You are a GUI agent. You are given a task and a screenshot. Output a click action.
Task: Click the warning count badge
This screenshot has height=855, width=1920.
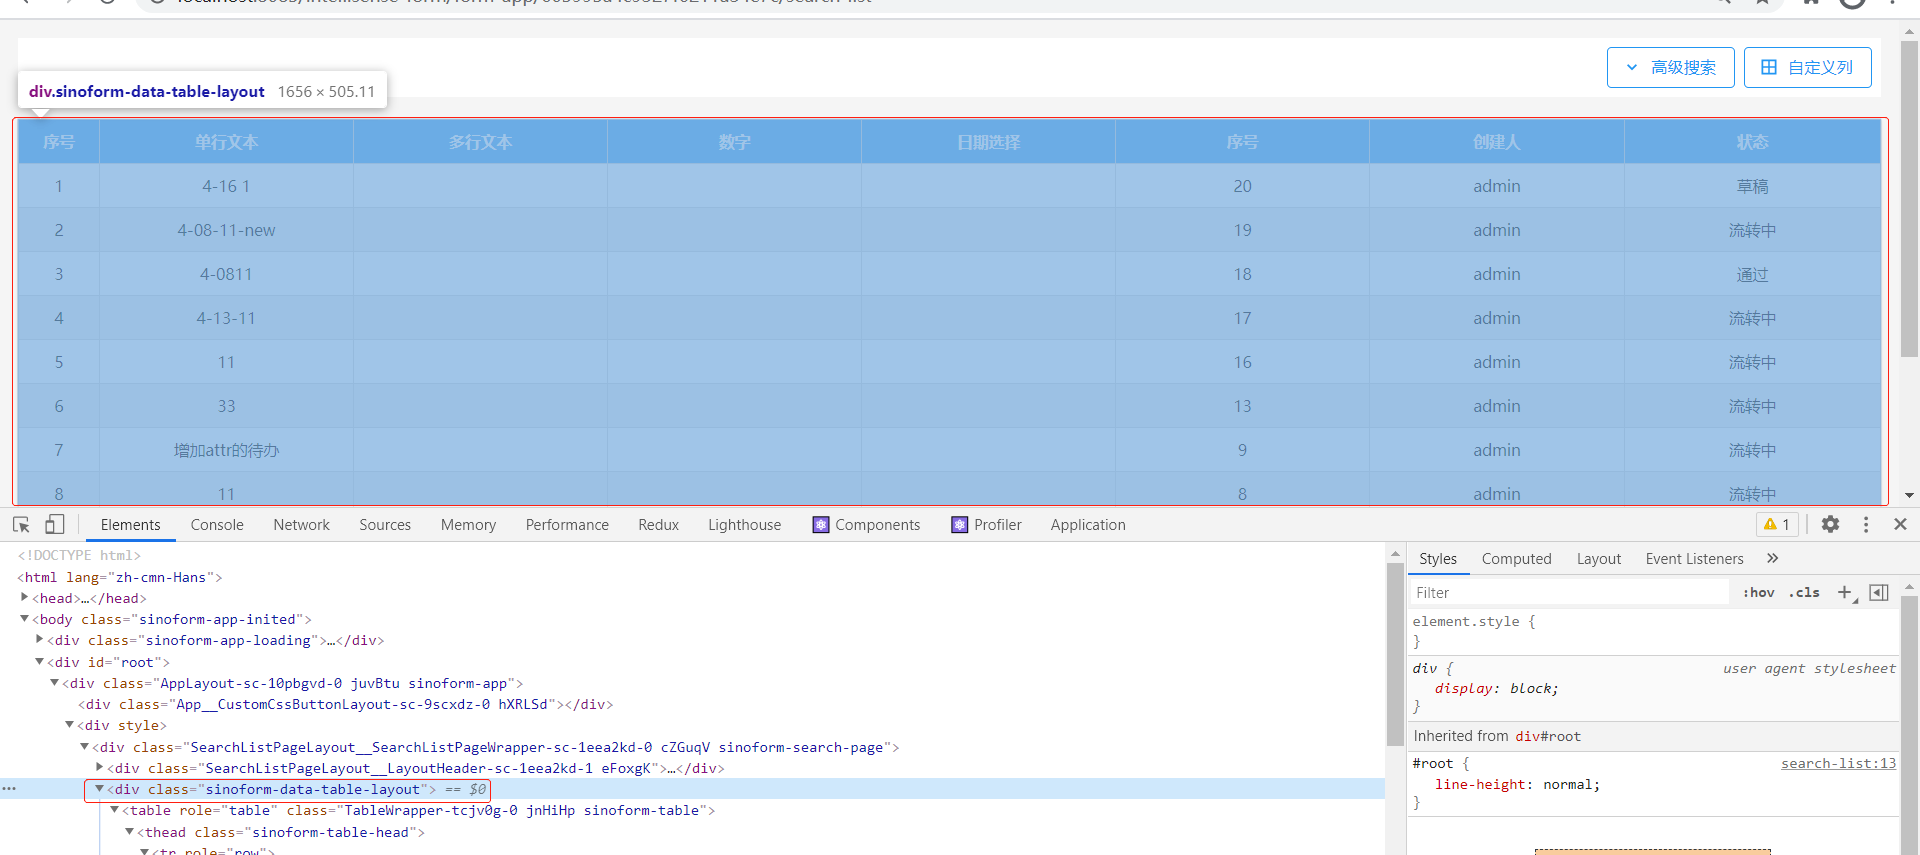[1777, 524]
